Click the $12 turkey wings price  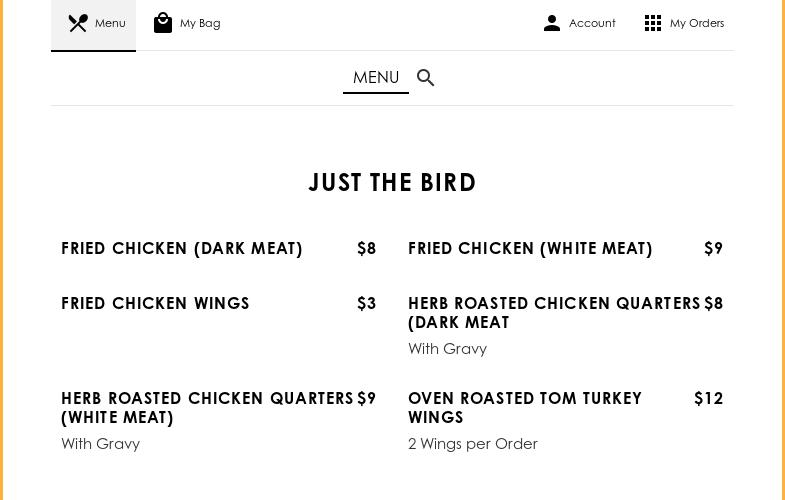tap(709, 398)
